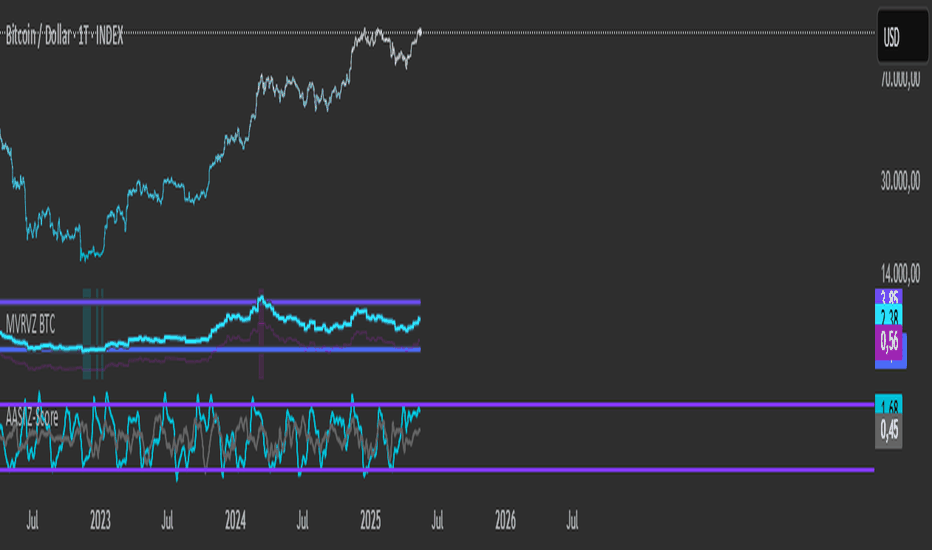Click the Jul label between 2024 and 2025

303,521
